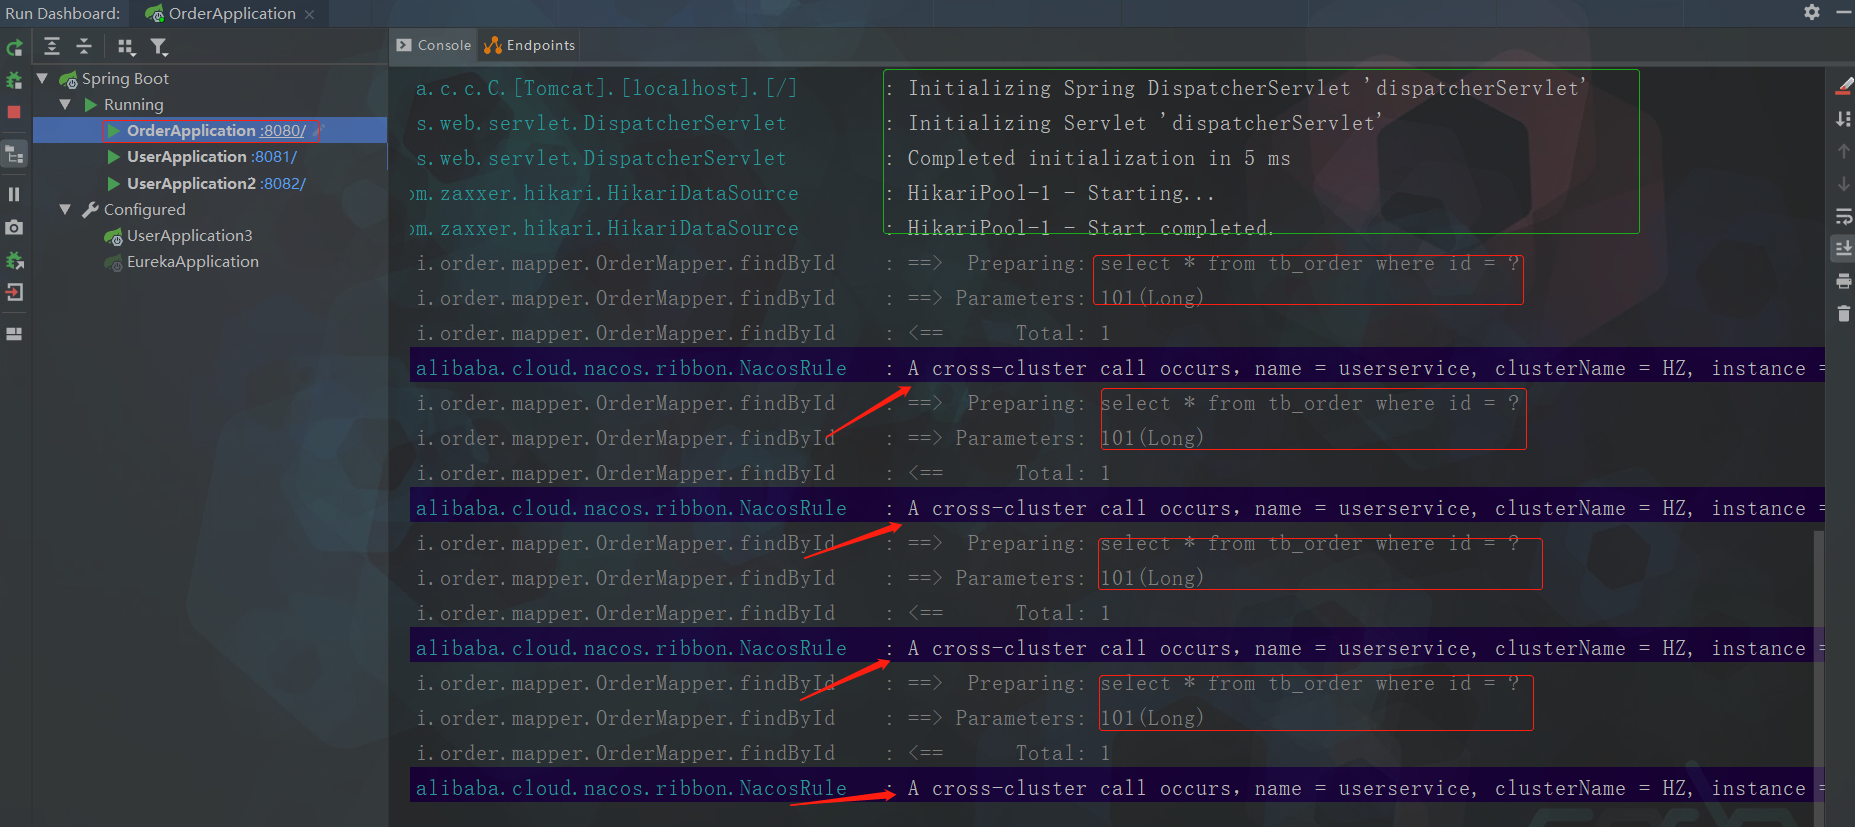Open the :8081/ link for UserApplication
The image size is (1855, 827).
coord(274,156)
